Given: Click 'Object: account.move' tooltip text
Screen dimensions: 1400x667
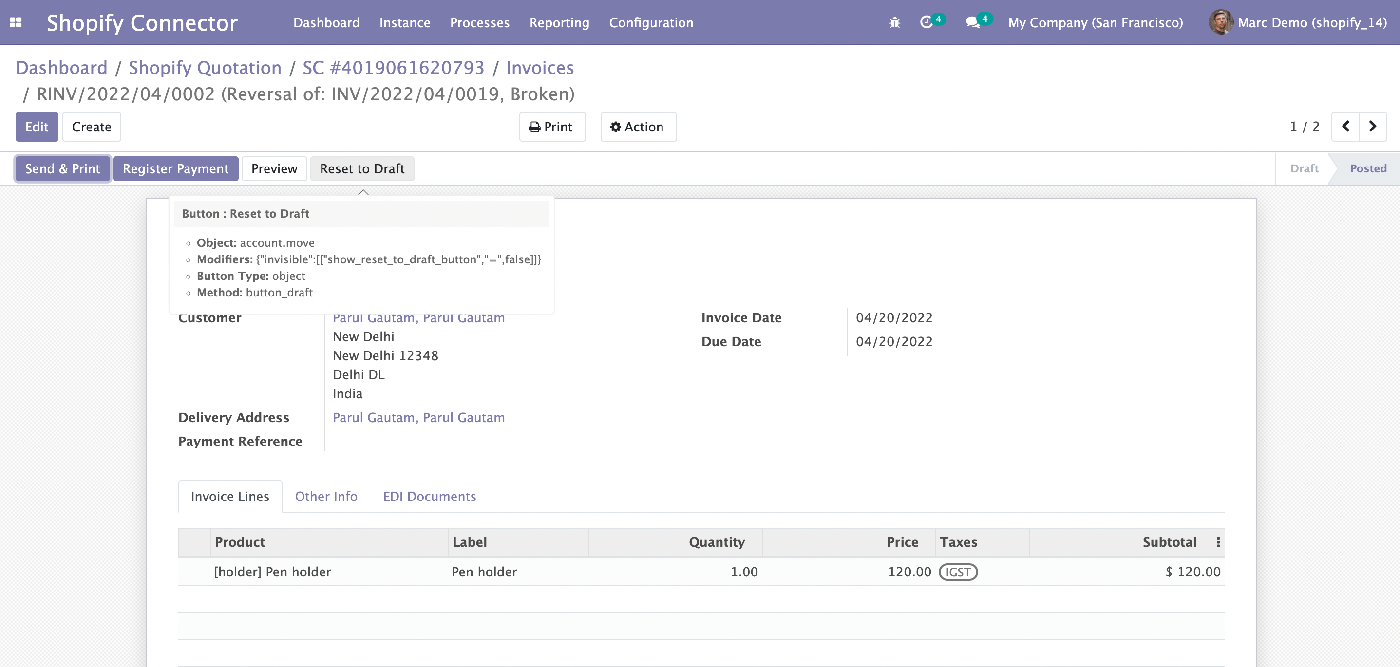Looking at the screenshot, I should pos(256,243).
